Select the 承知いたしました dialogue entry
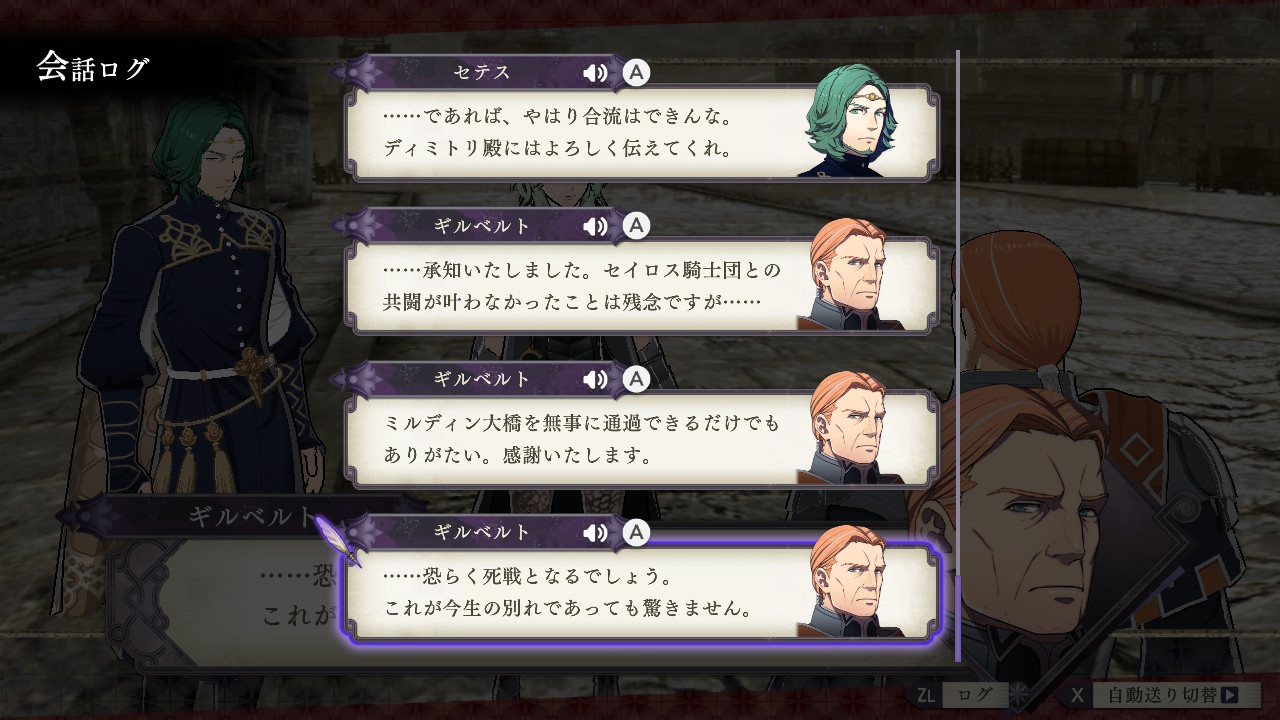Image resolution: width=1280 pixels, height=720 pixels. coord(642,285)
